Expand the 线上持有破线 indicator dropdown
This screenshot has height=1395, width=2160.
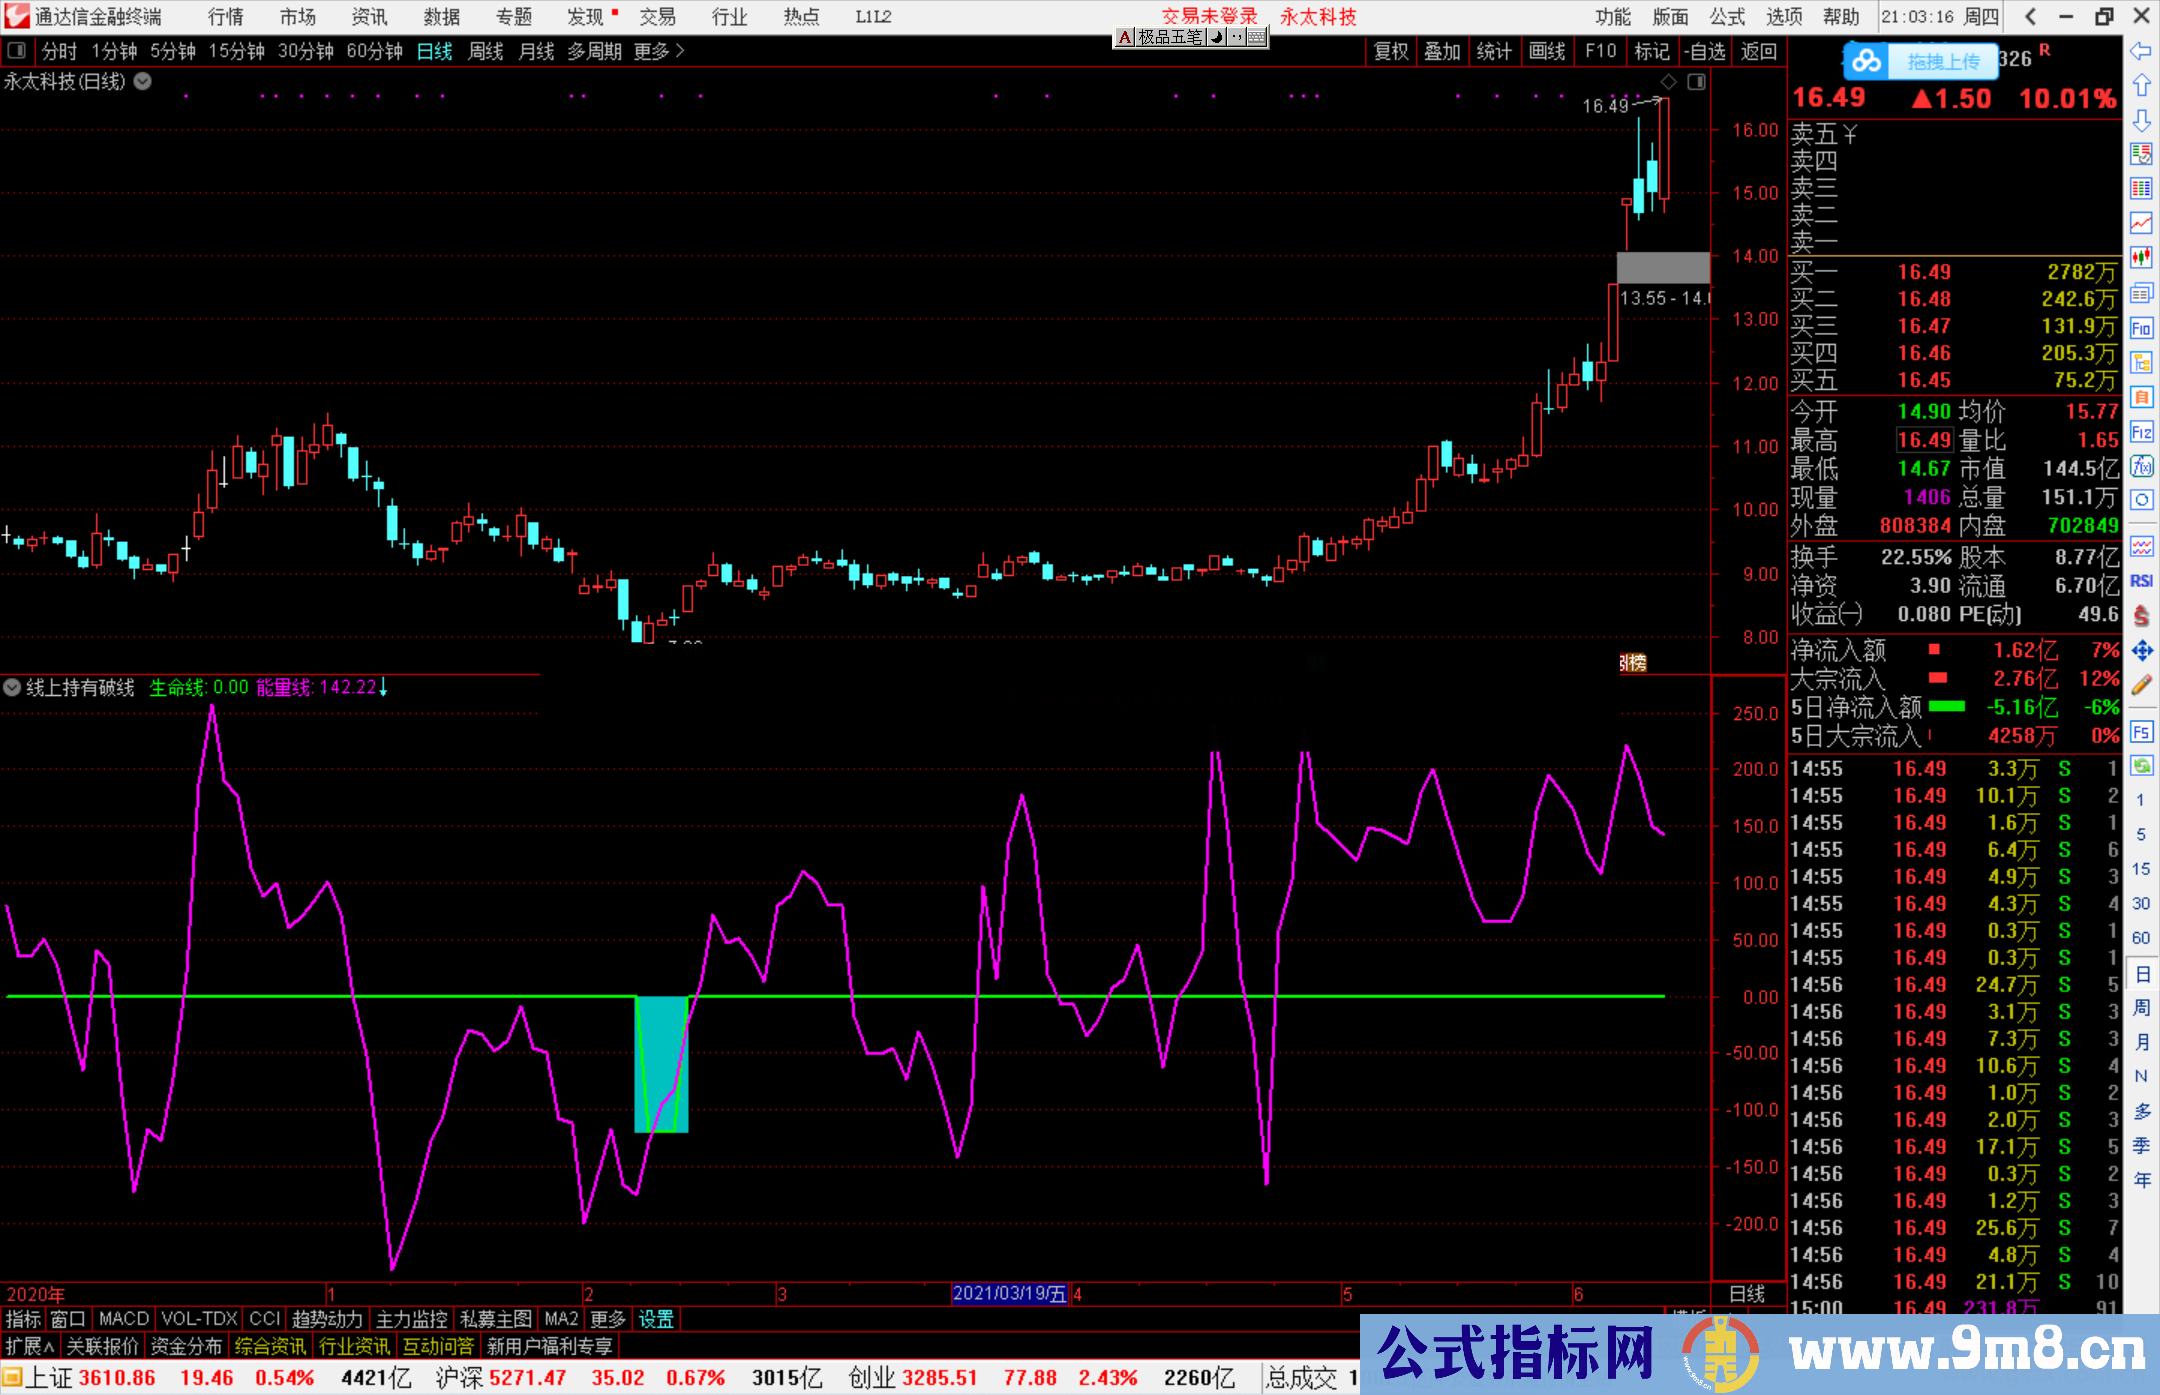pyautogui.click(x=12, y=687)
